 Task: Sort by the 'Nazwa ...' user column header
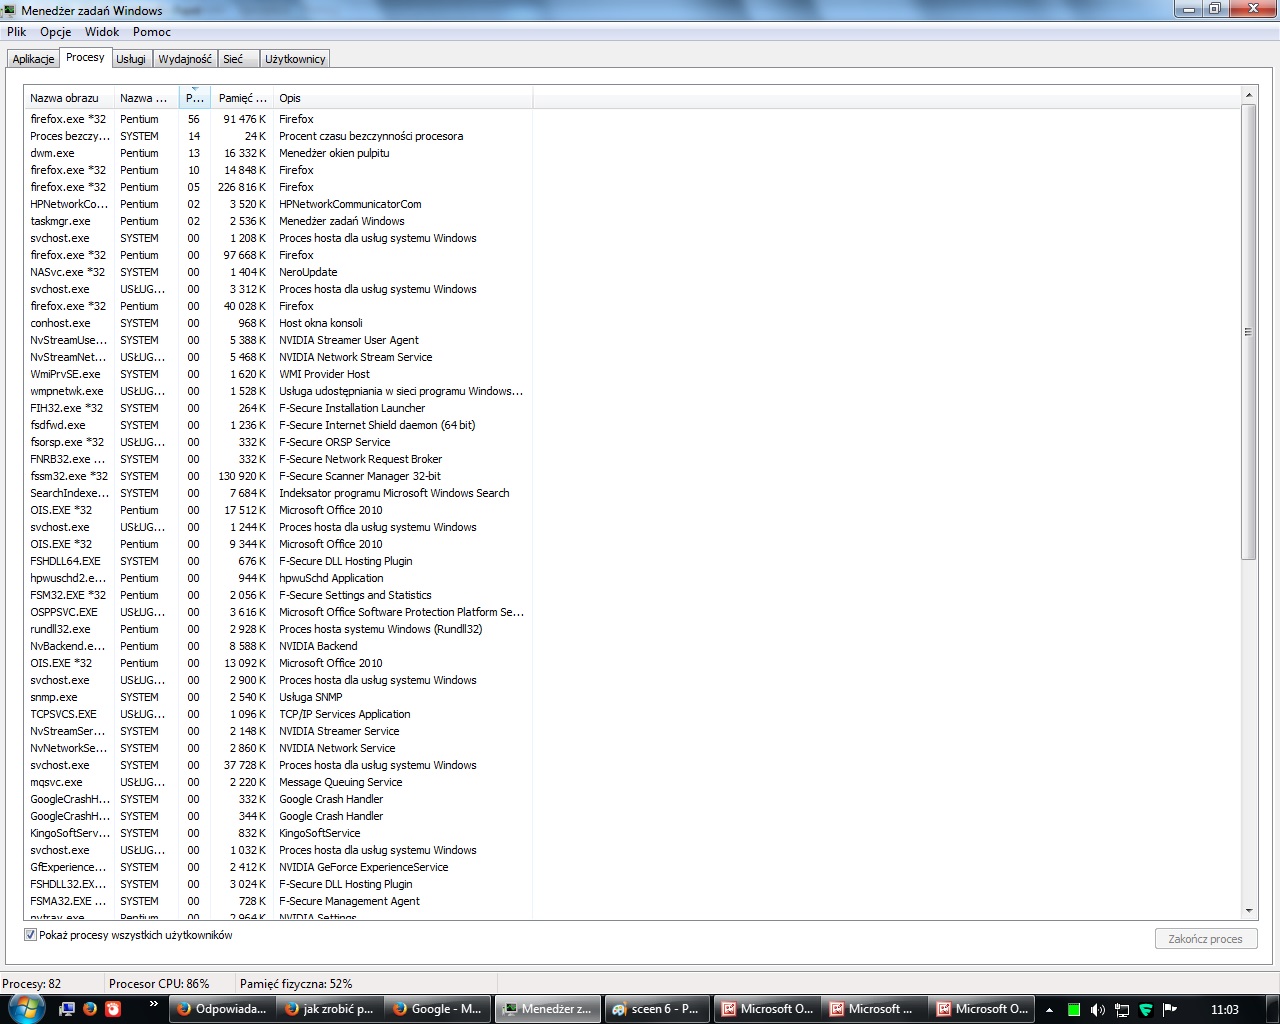(x=146, y=98)
